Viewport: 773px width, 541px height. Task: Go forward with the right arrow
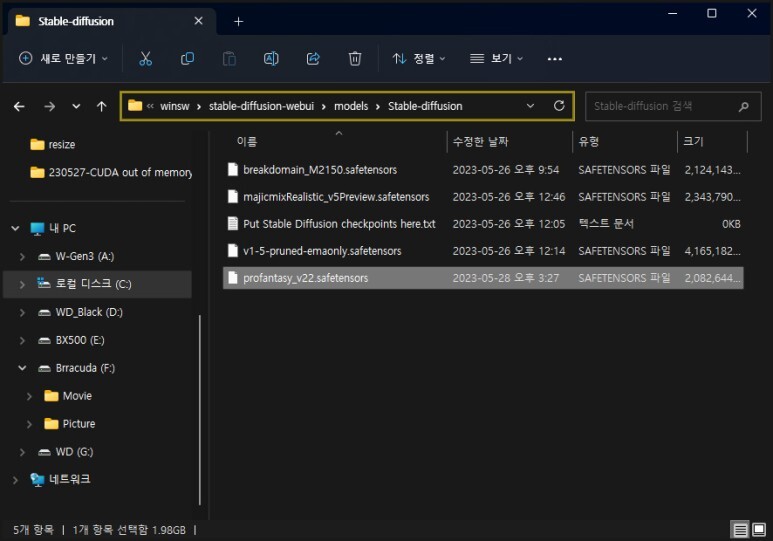click(x=49, y=106)
